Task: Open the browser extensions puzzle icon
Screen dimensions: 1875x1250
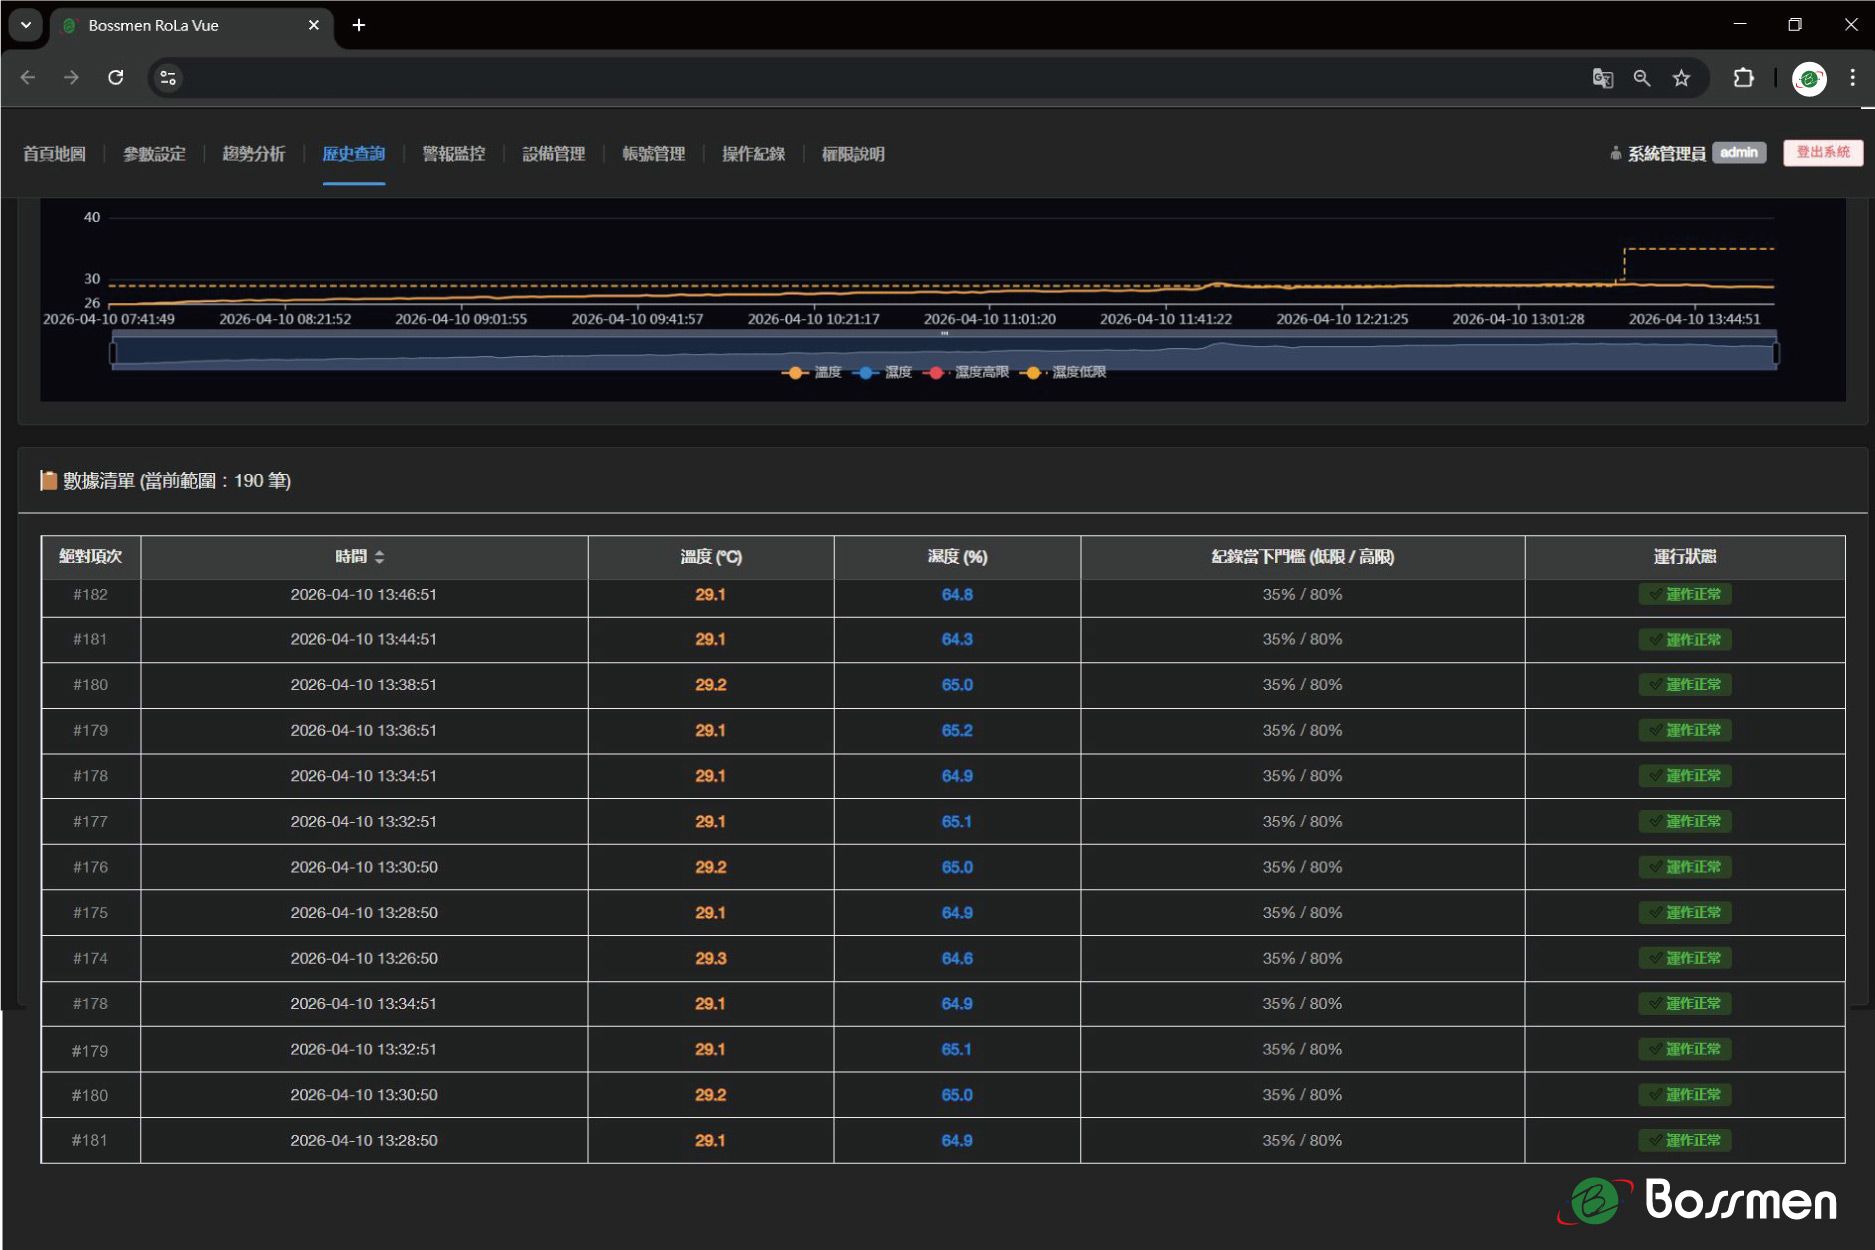Action: point(1744,78)
